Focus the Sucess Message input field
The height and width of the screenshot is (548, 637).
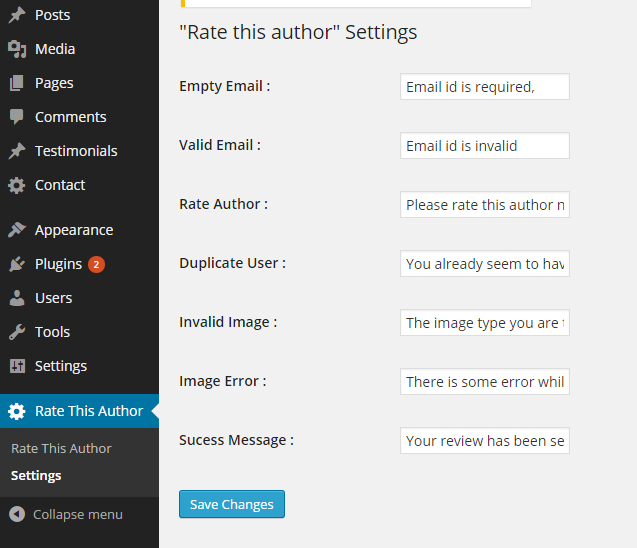[x=485, y=440]
